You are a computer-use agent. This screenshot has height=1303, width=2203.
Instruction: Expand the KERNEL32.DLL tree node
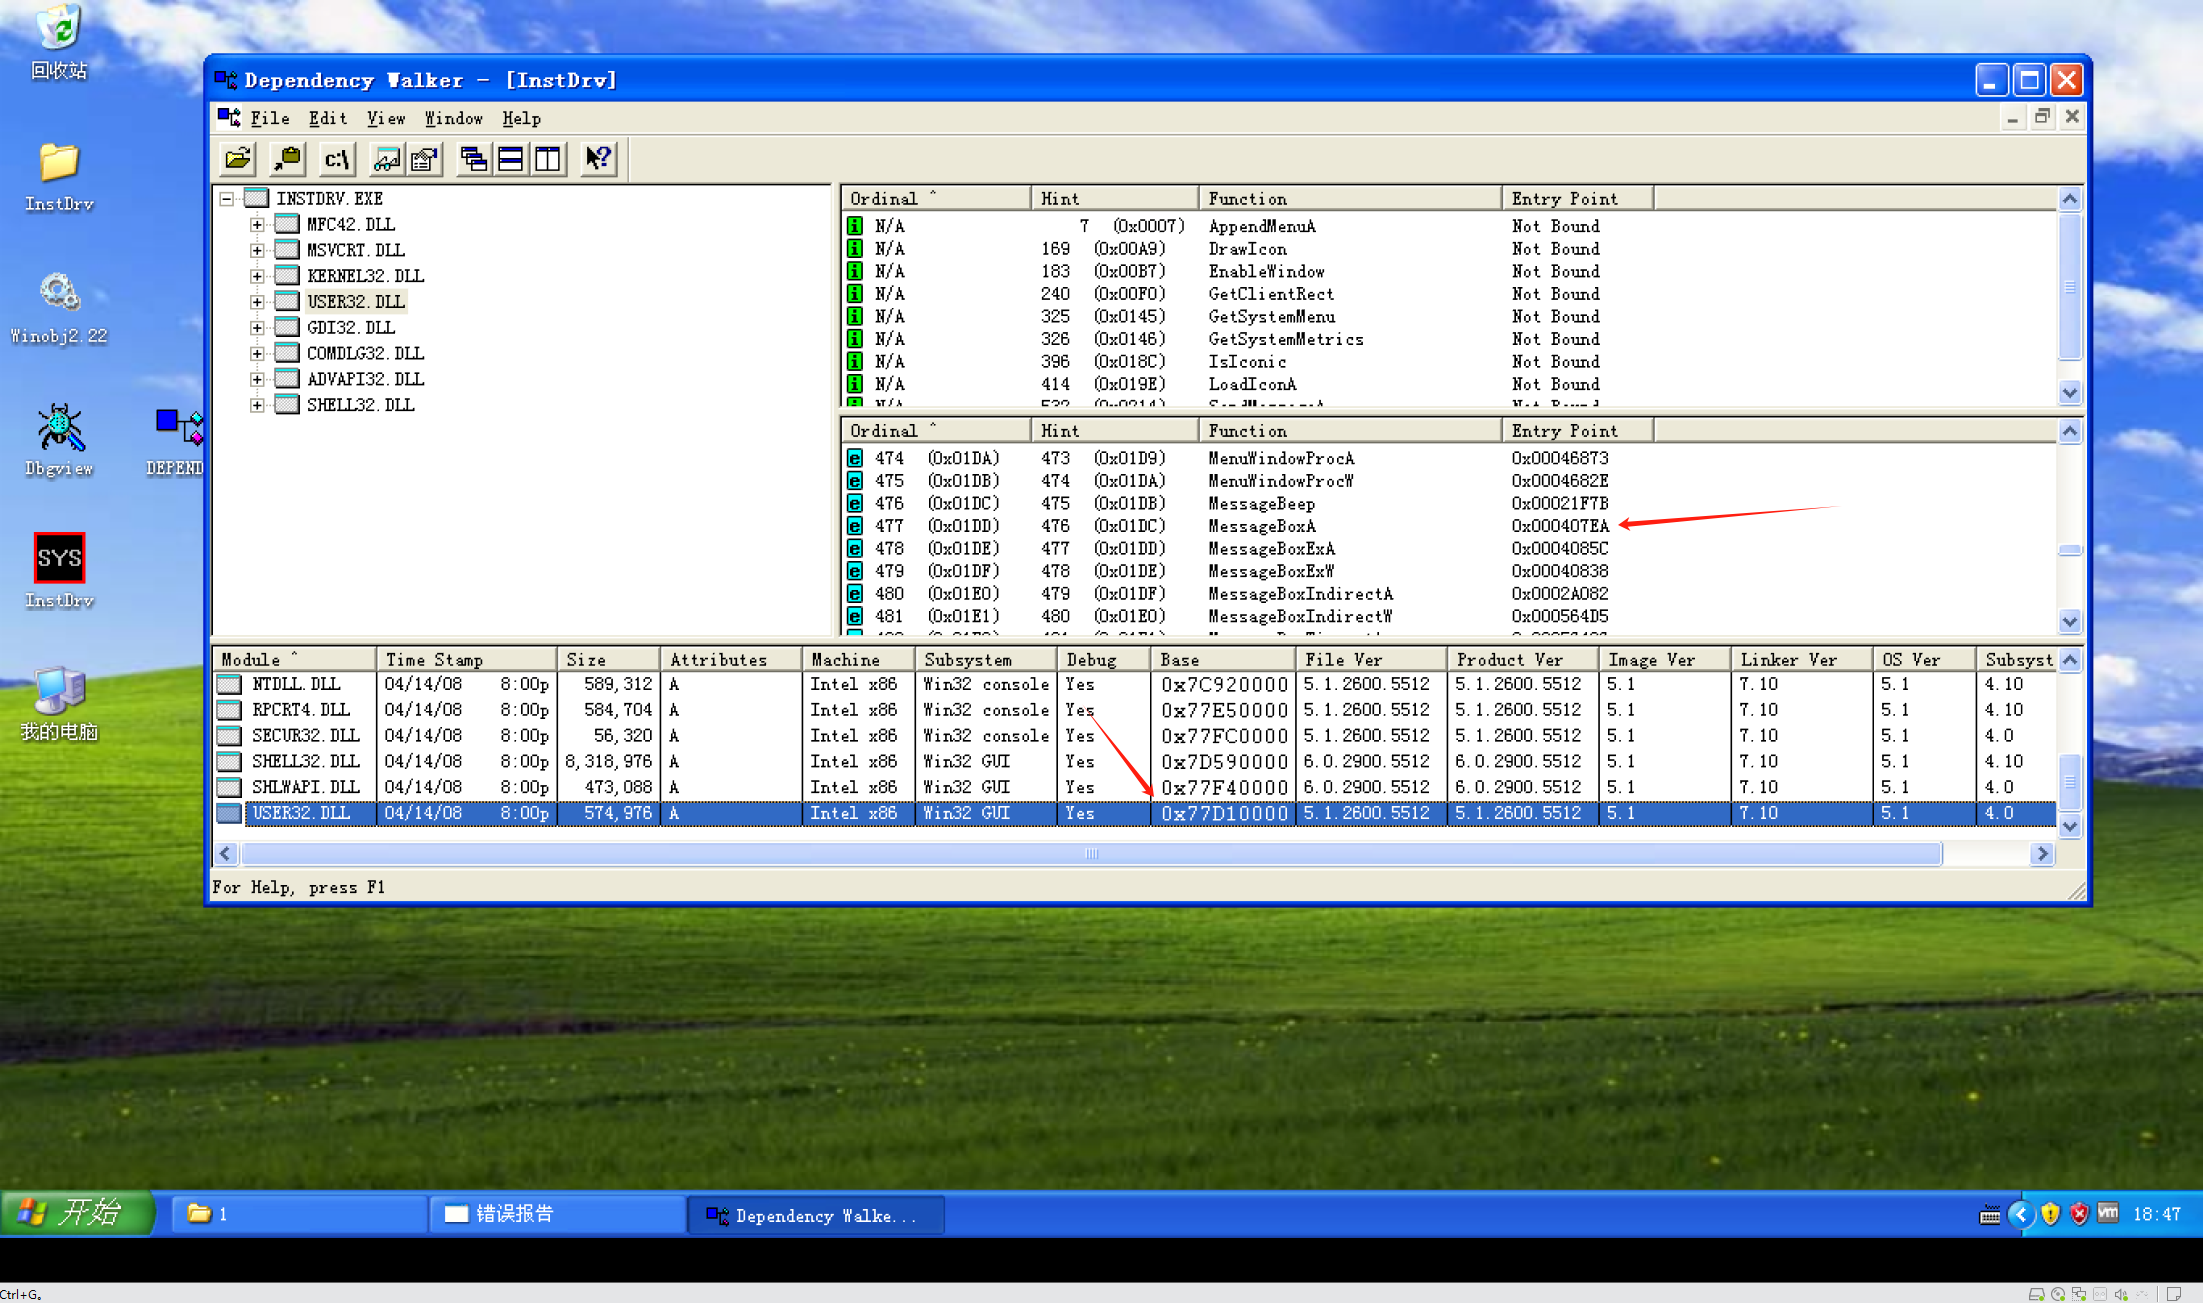[257, 275]
